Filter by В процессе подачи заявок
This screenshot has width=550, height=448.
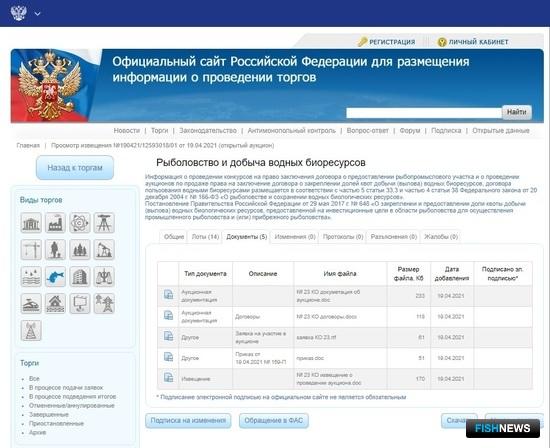click(x=66, y=388)
